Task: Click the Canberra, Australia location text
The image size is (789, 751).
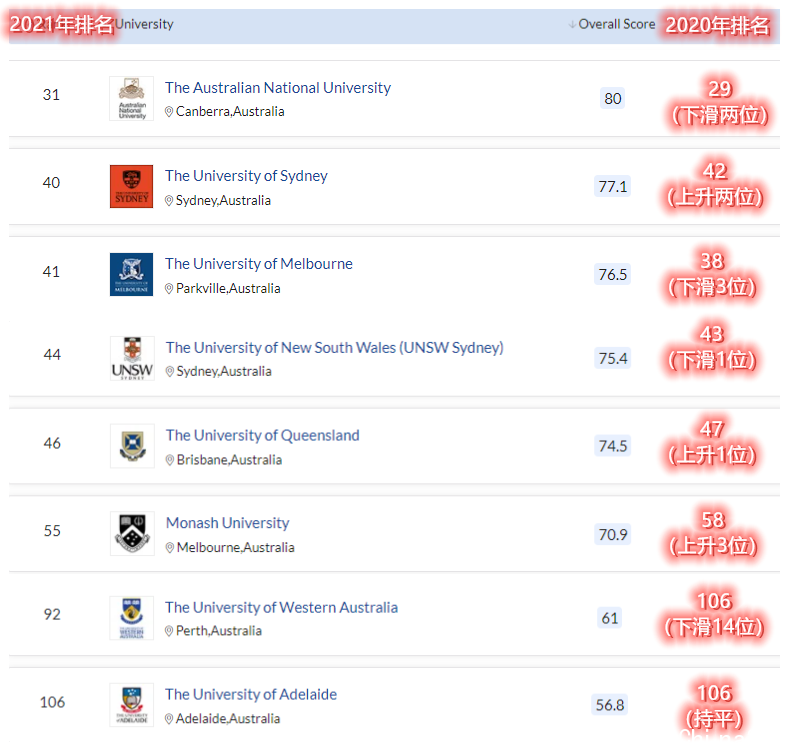Action: [229, 112]
